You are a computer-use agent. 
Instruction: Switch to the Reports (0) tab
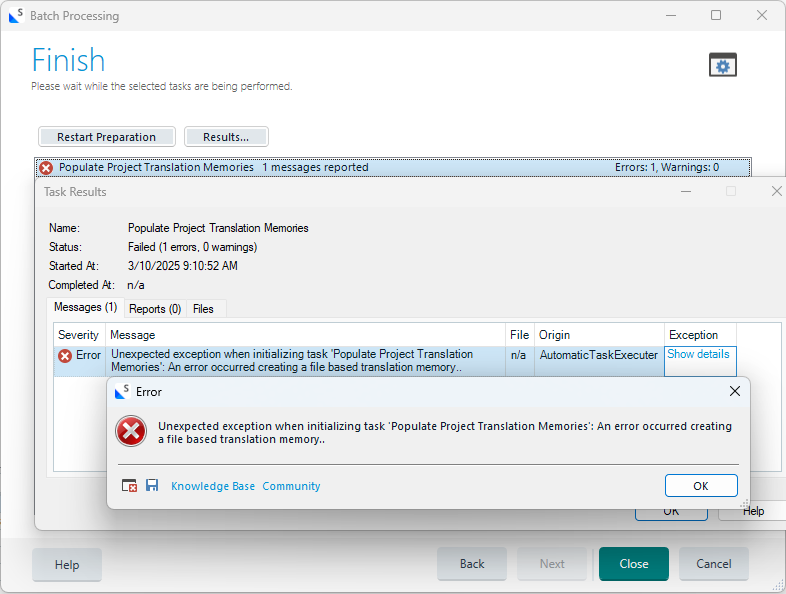(155, 309)
